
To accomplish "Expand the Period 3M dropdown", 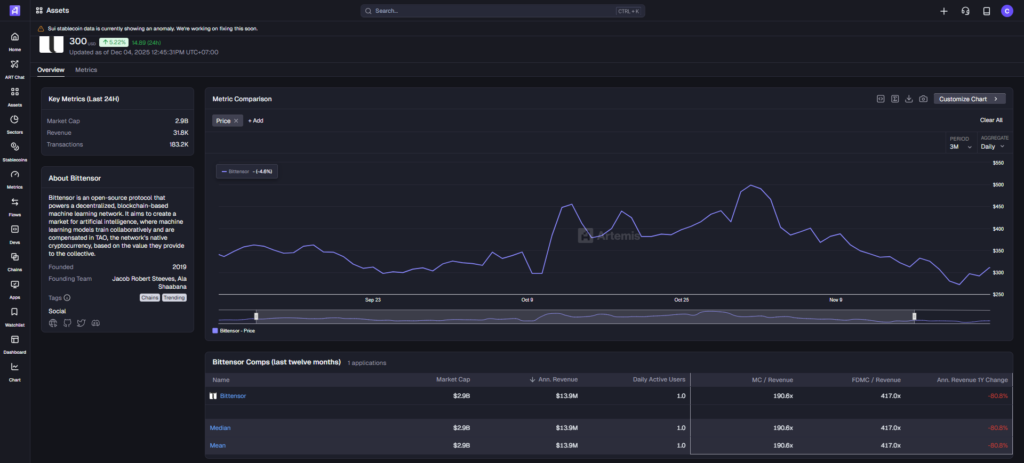I will pyautogui.click(x=960, y=146).
